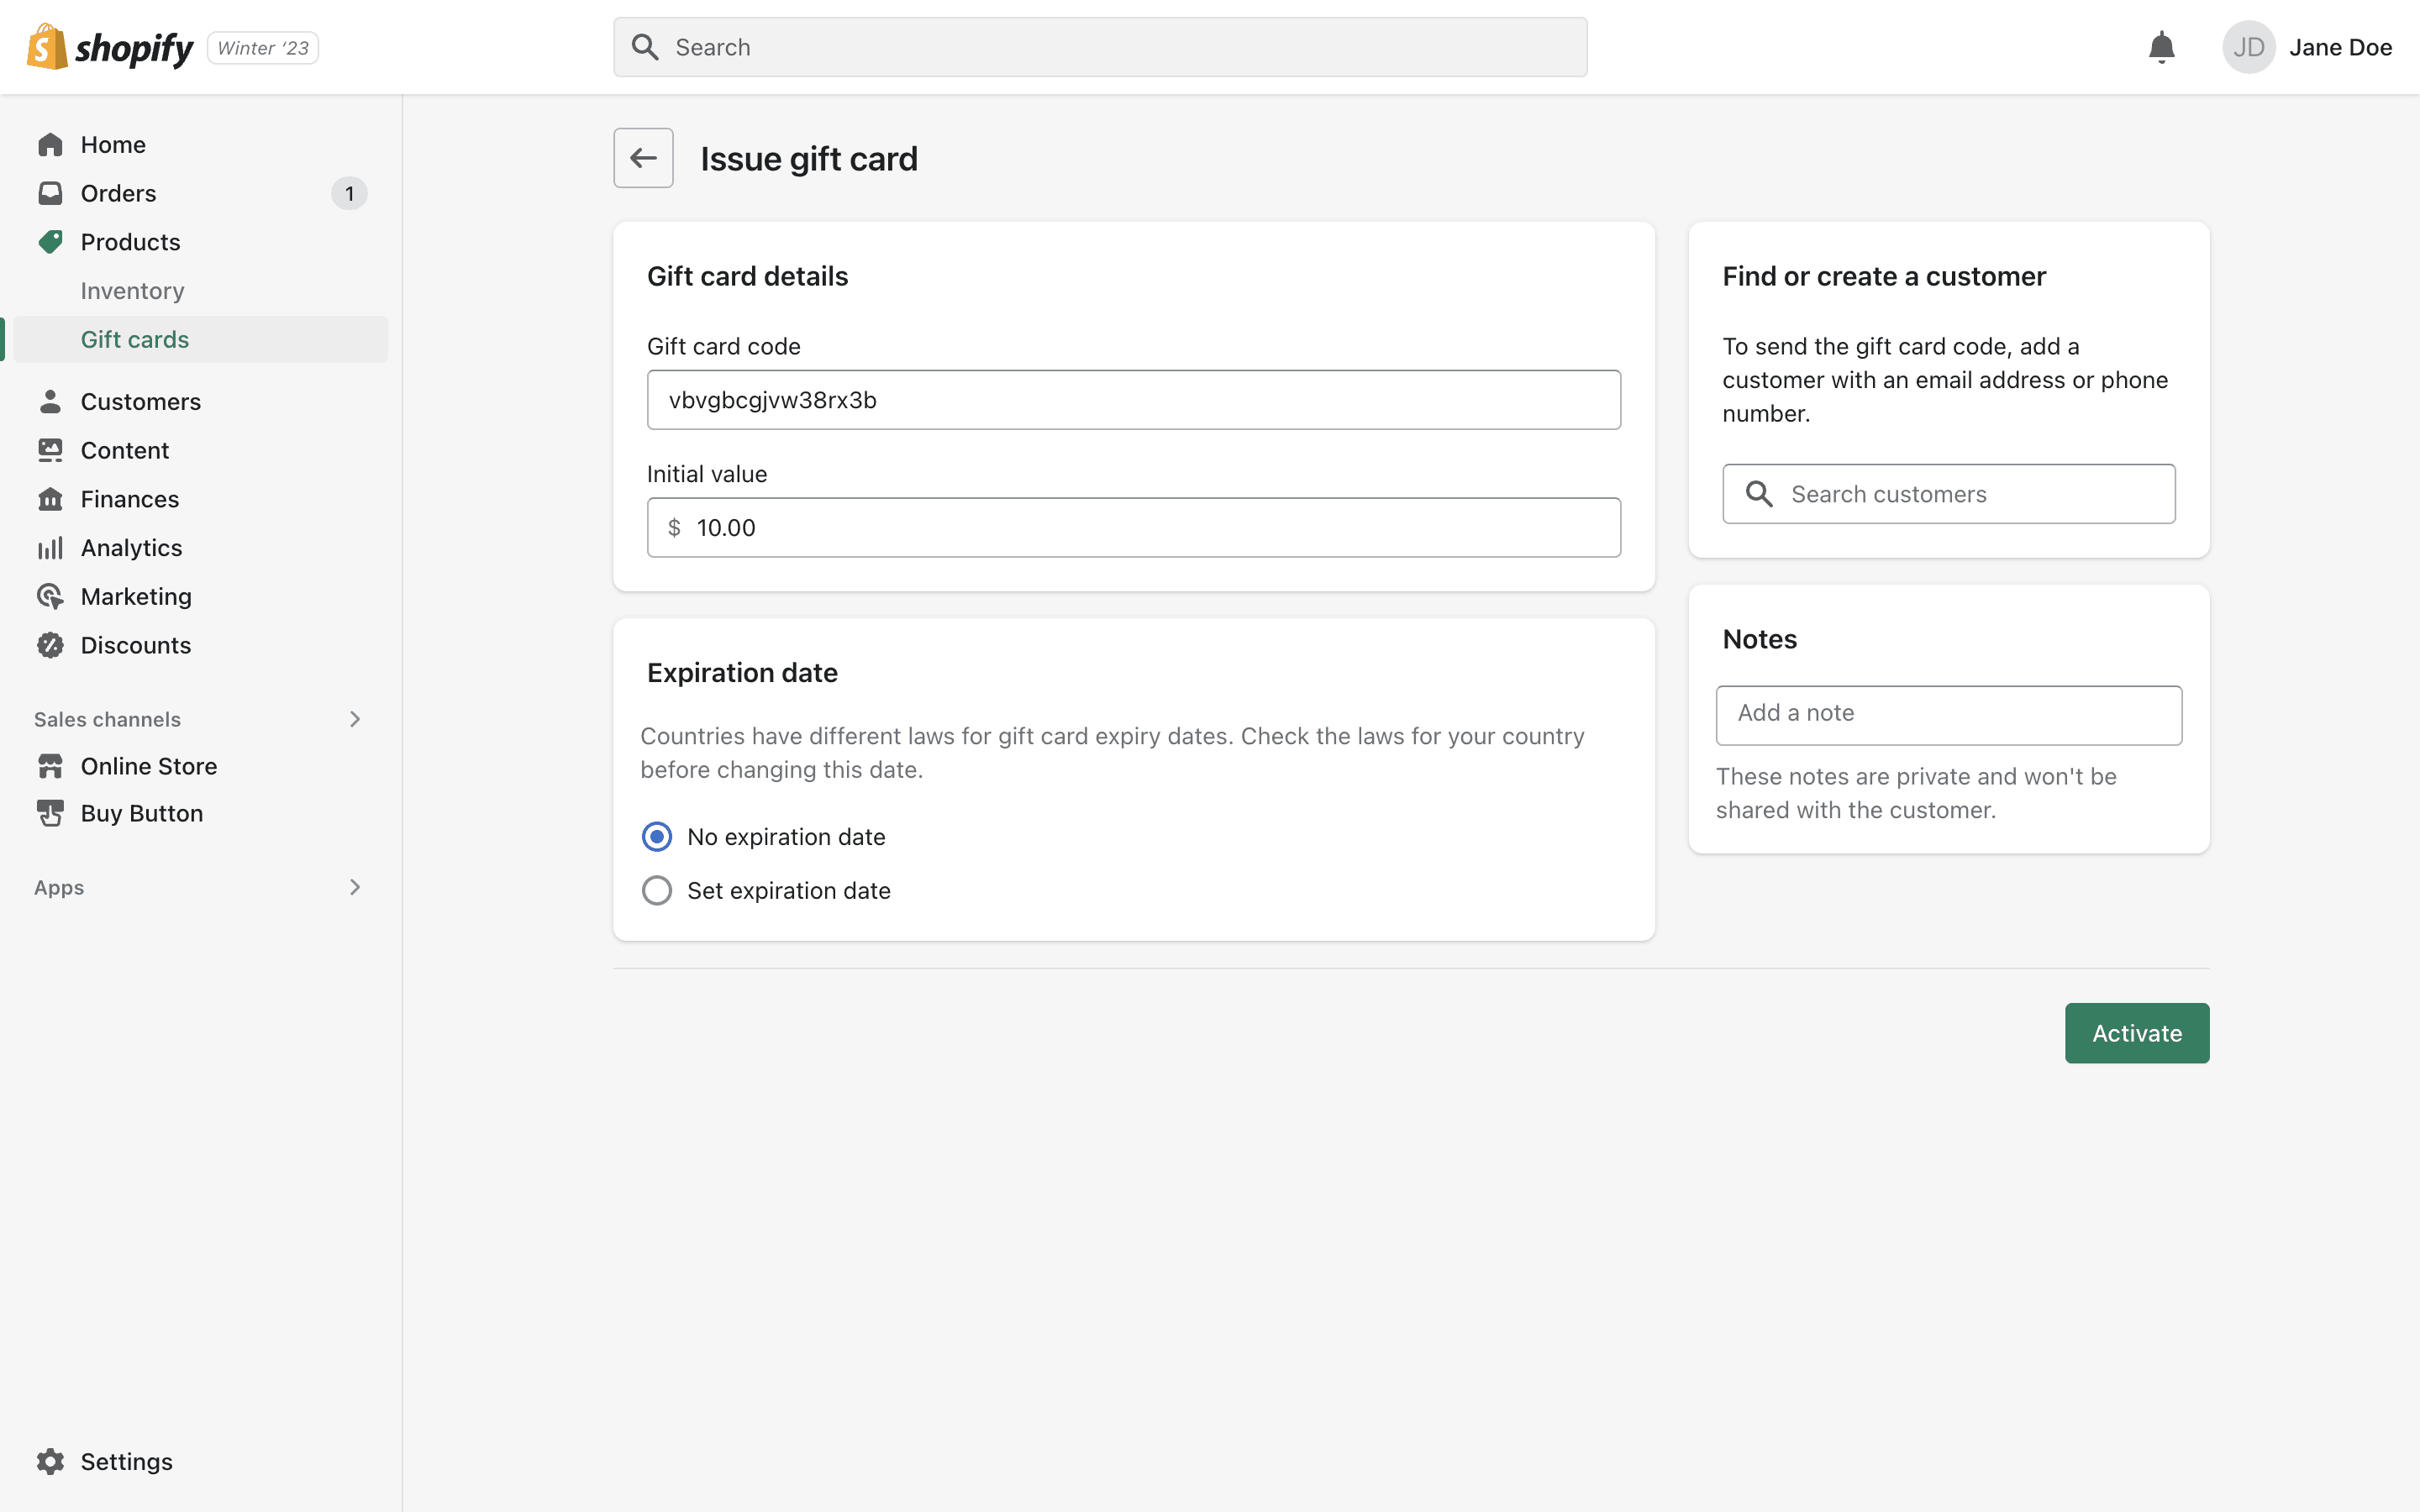Click the notifications bell icon
Viewport: 2420px width, 1512px height.
point(2161,47)
